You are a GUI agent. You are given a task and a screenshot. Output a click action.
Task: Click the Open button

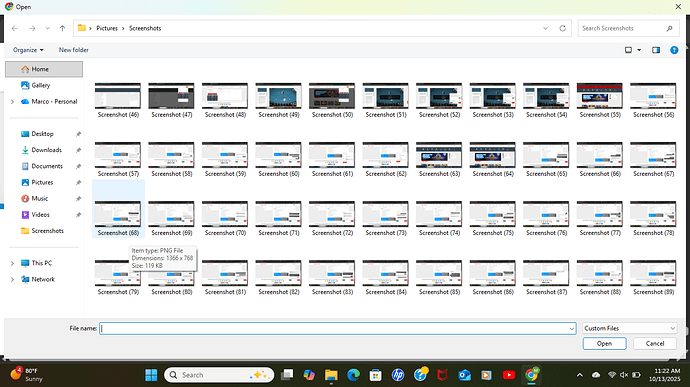(604, 343)
